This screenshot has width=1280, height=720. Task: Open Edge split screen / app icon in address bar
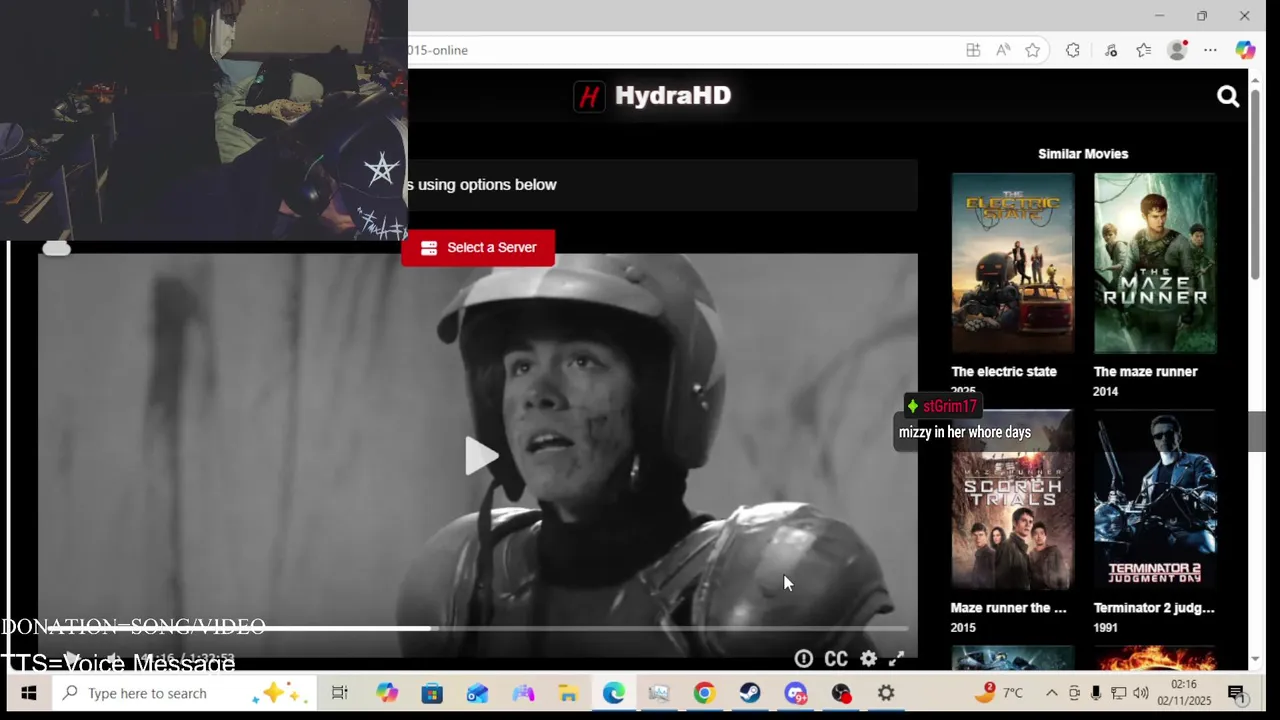(973, 50)
